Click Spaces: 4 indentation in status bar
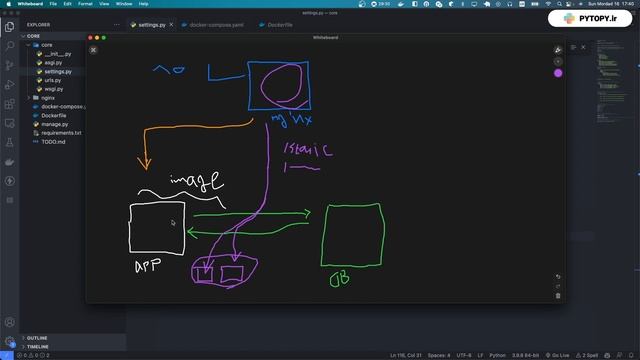 [x=439, y=356]
